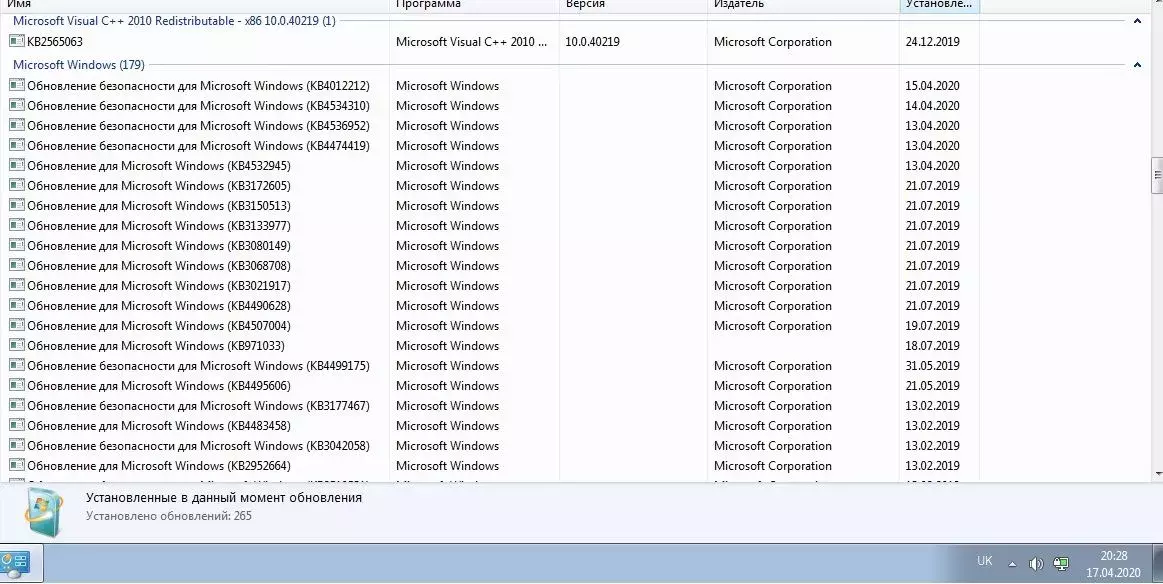Click the Издатель column header
The height and width of the screenshot is (584, 1163).
[x=803, y=4]
